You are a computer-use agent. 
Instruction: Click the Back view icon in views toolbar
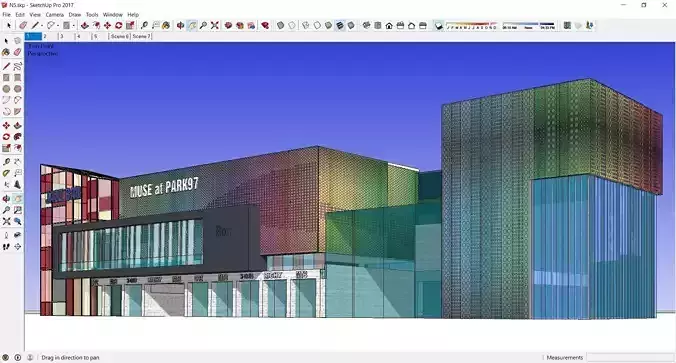tap(411, 26)
